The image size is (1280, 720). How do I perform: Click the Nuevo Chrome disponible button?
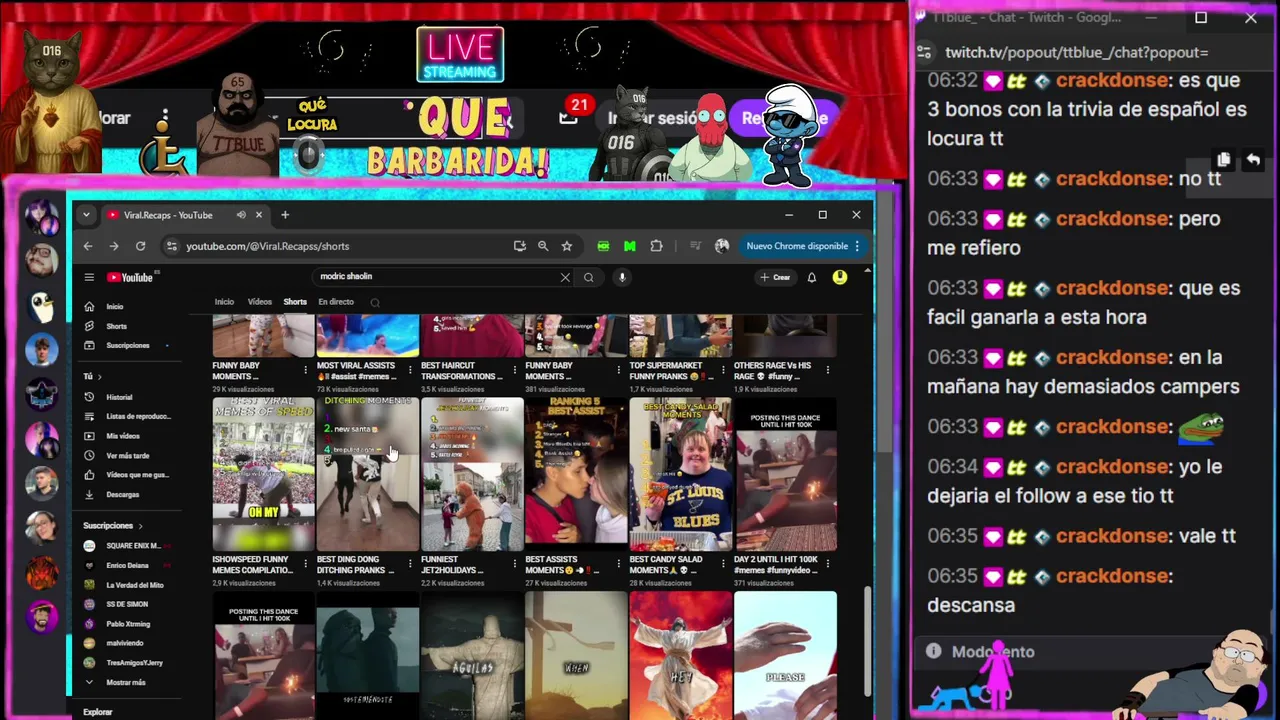point(797,246)
